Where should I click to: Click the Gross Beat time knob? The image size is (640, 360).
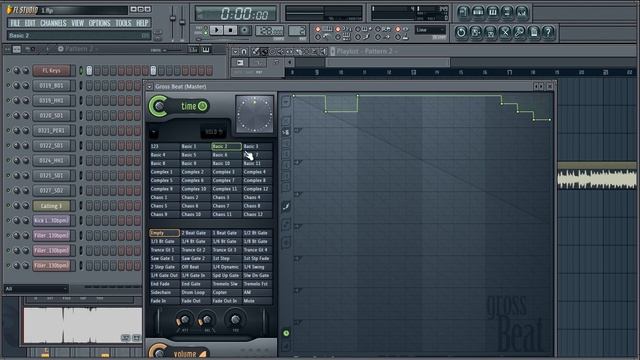coord(158,106)
